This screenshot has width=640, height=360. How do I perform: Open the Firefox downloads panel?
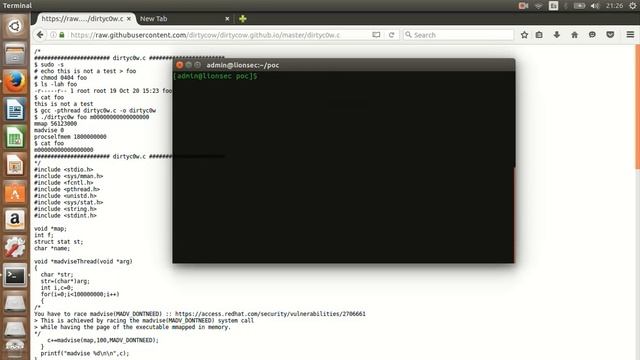[557, 35]
